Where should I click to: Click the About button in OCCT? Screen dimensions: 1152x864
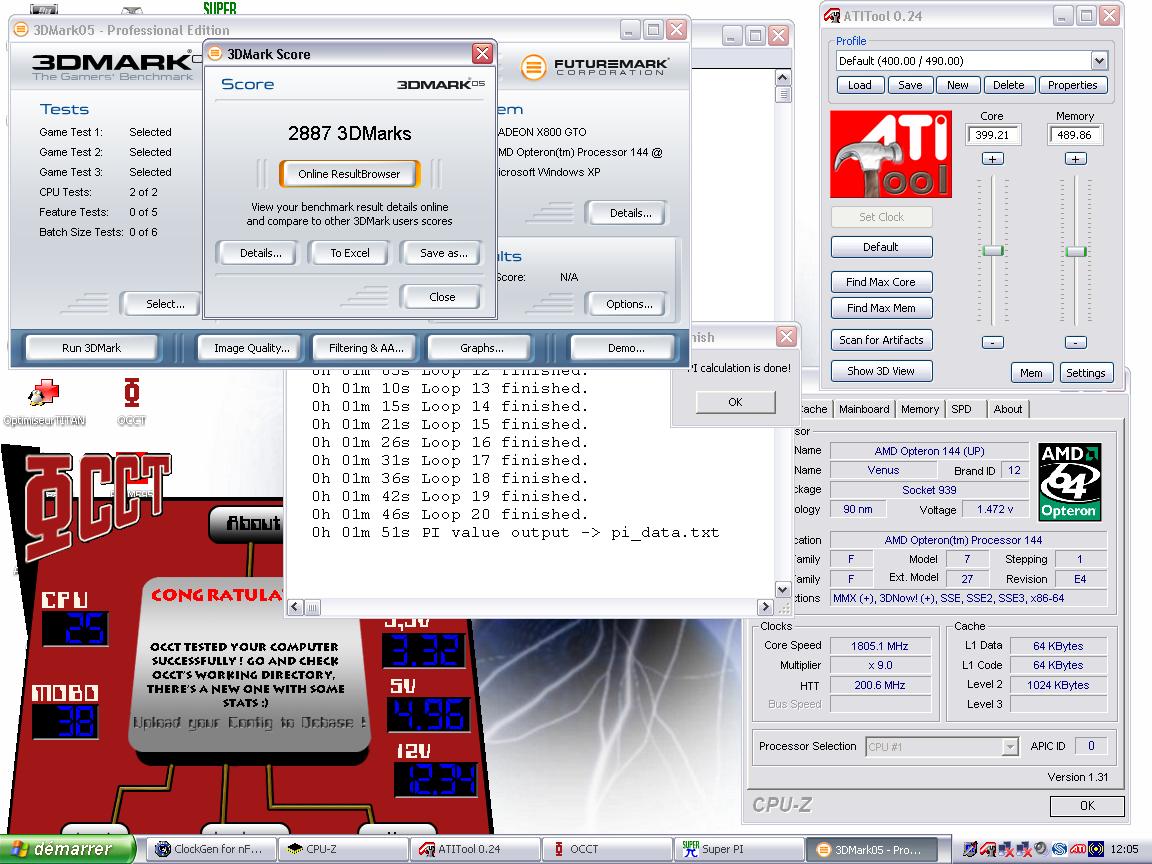[250, 523]
